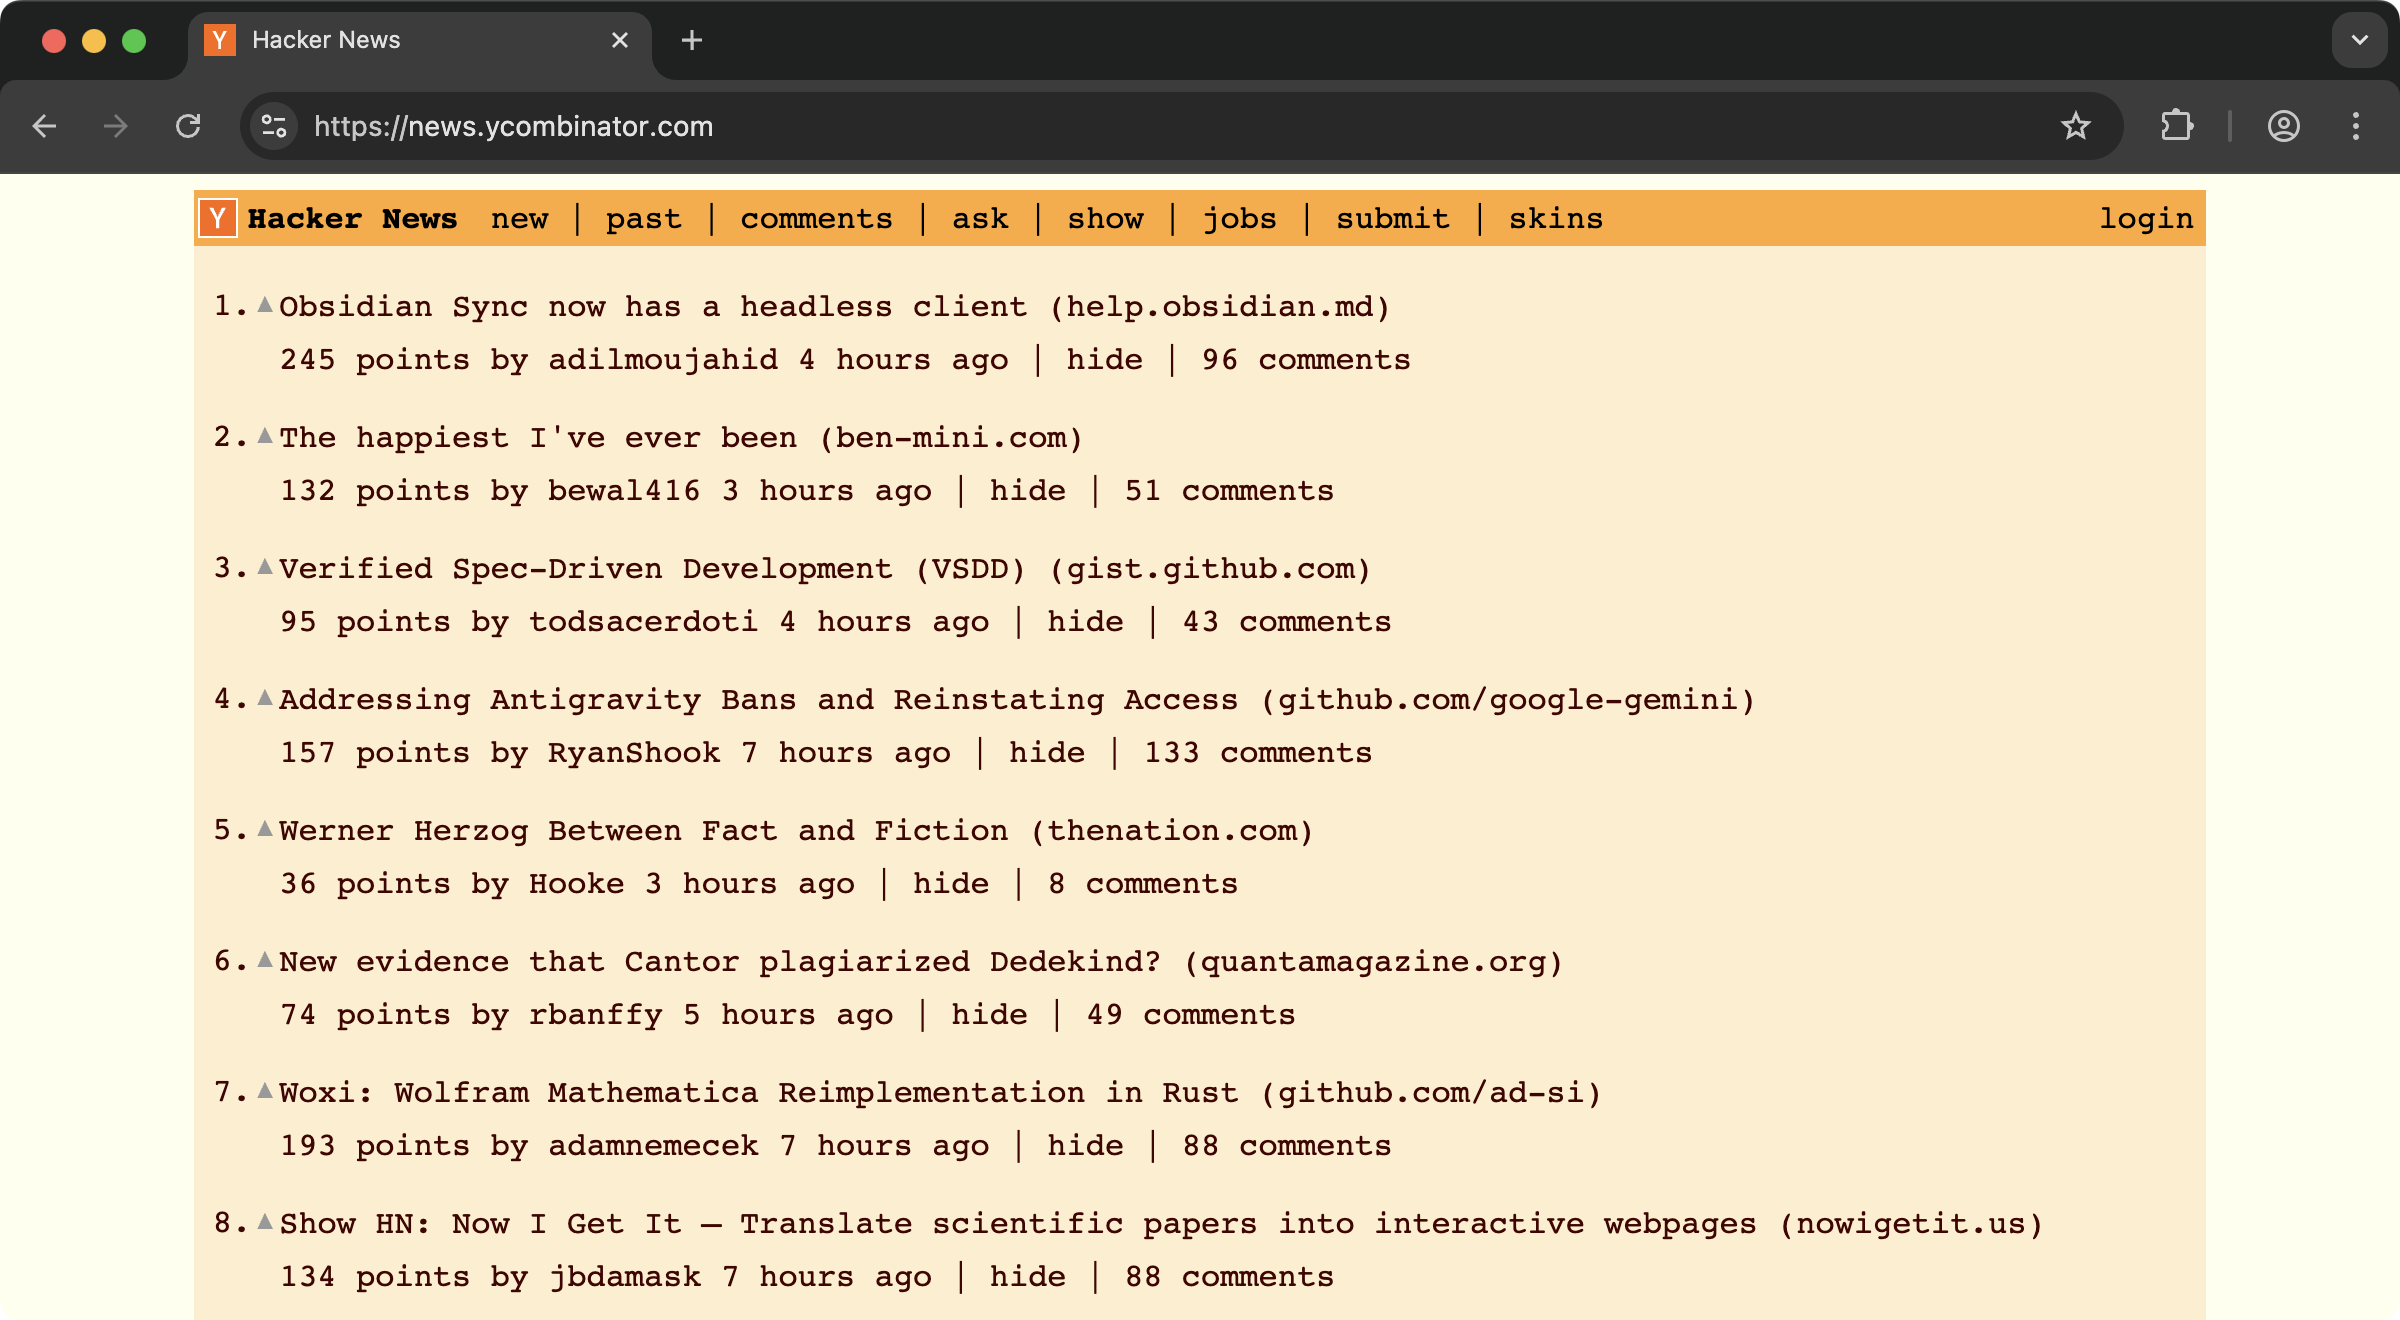Upvote the Obsidian Sync story

pos(265,305)
